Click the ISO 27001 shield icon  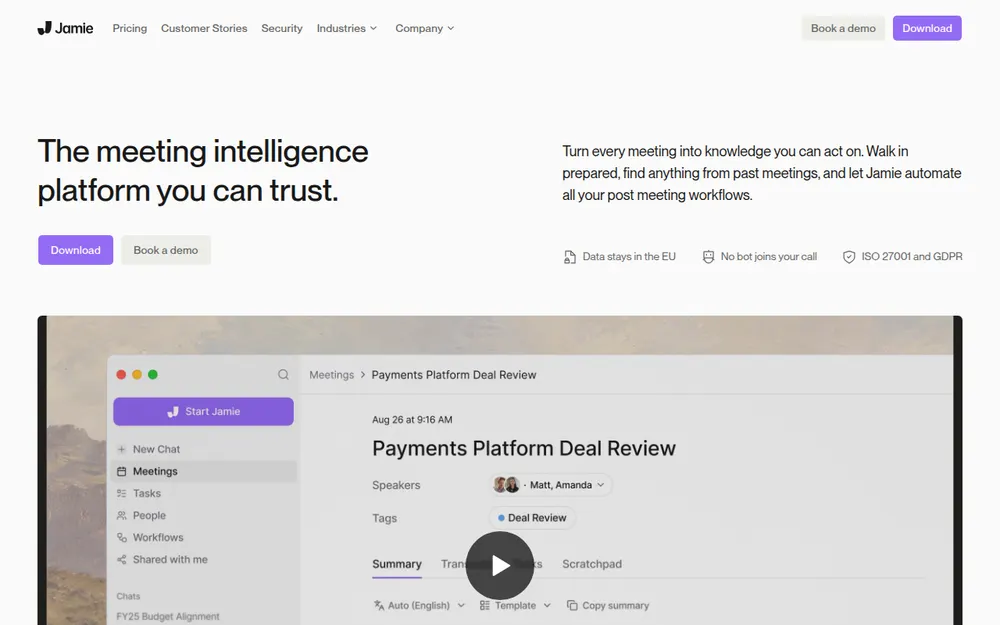click(849, 257)
